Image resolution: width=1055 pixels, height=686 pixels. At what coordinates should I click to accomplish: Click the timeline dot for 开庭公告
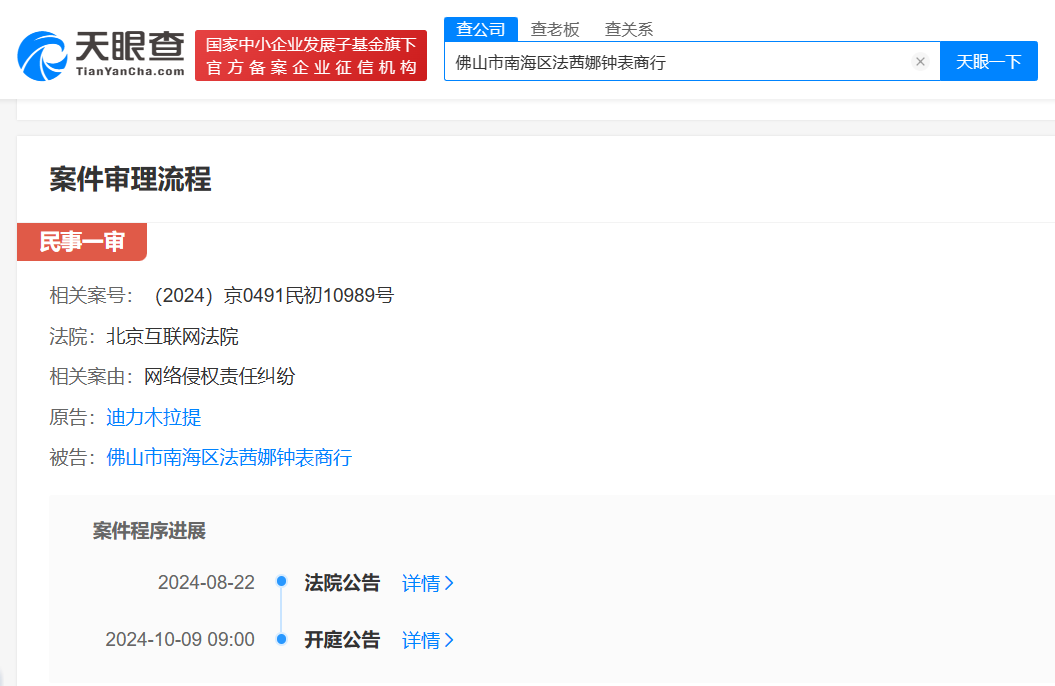(283, 639)
